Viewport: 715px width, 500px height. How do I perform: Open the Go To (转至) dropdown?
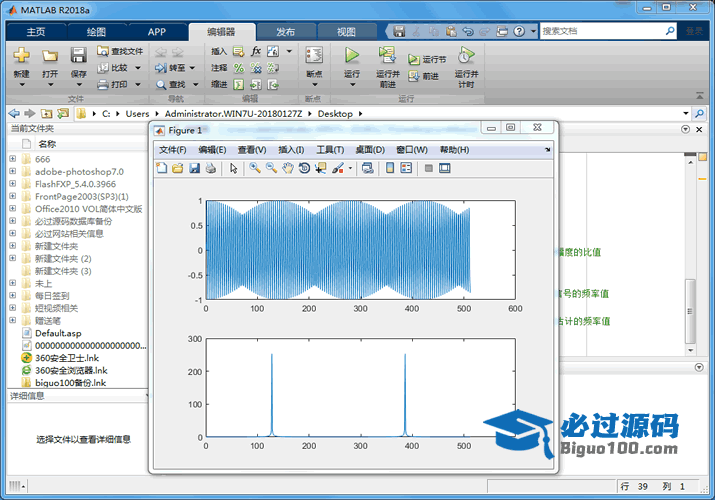192,68
